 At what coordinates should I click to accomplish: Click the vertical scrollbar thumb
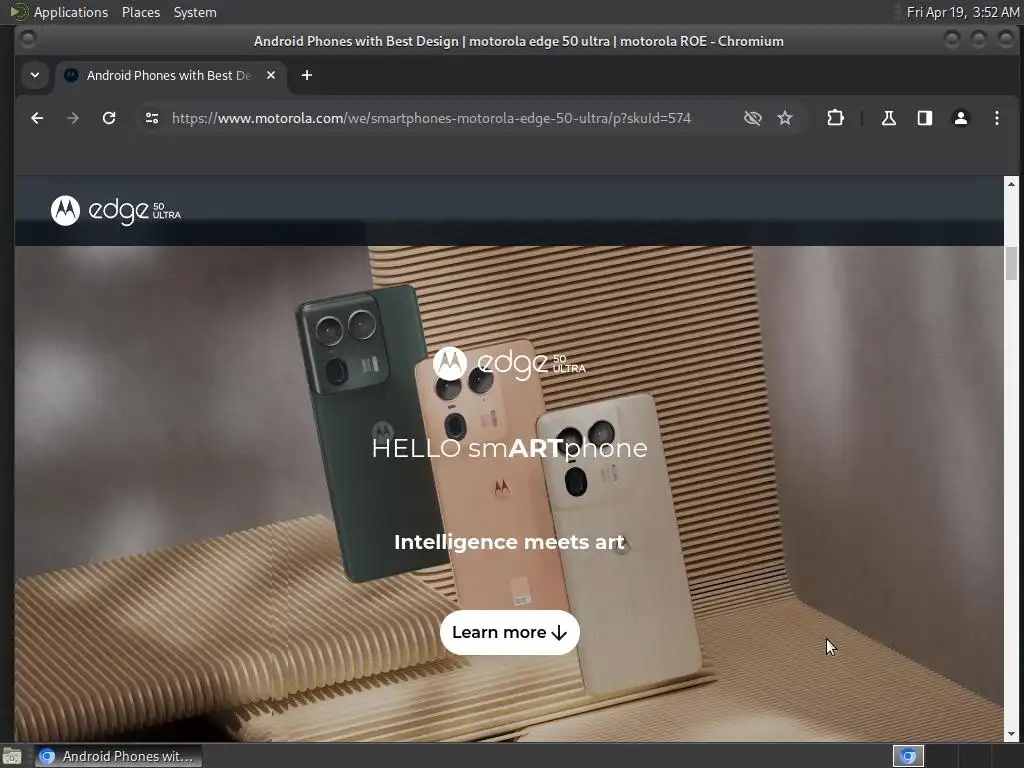[x=1011, y=263]
